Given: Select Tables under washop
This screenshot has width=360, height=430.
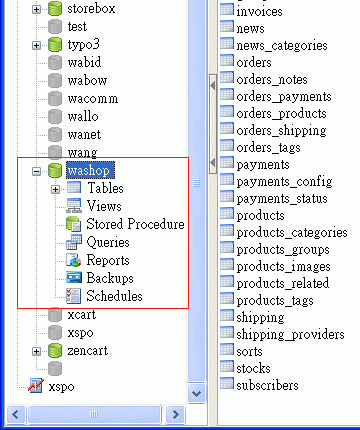Looking at the screenshot, I should 105,188.
